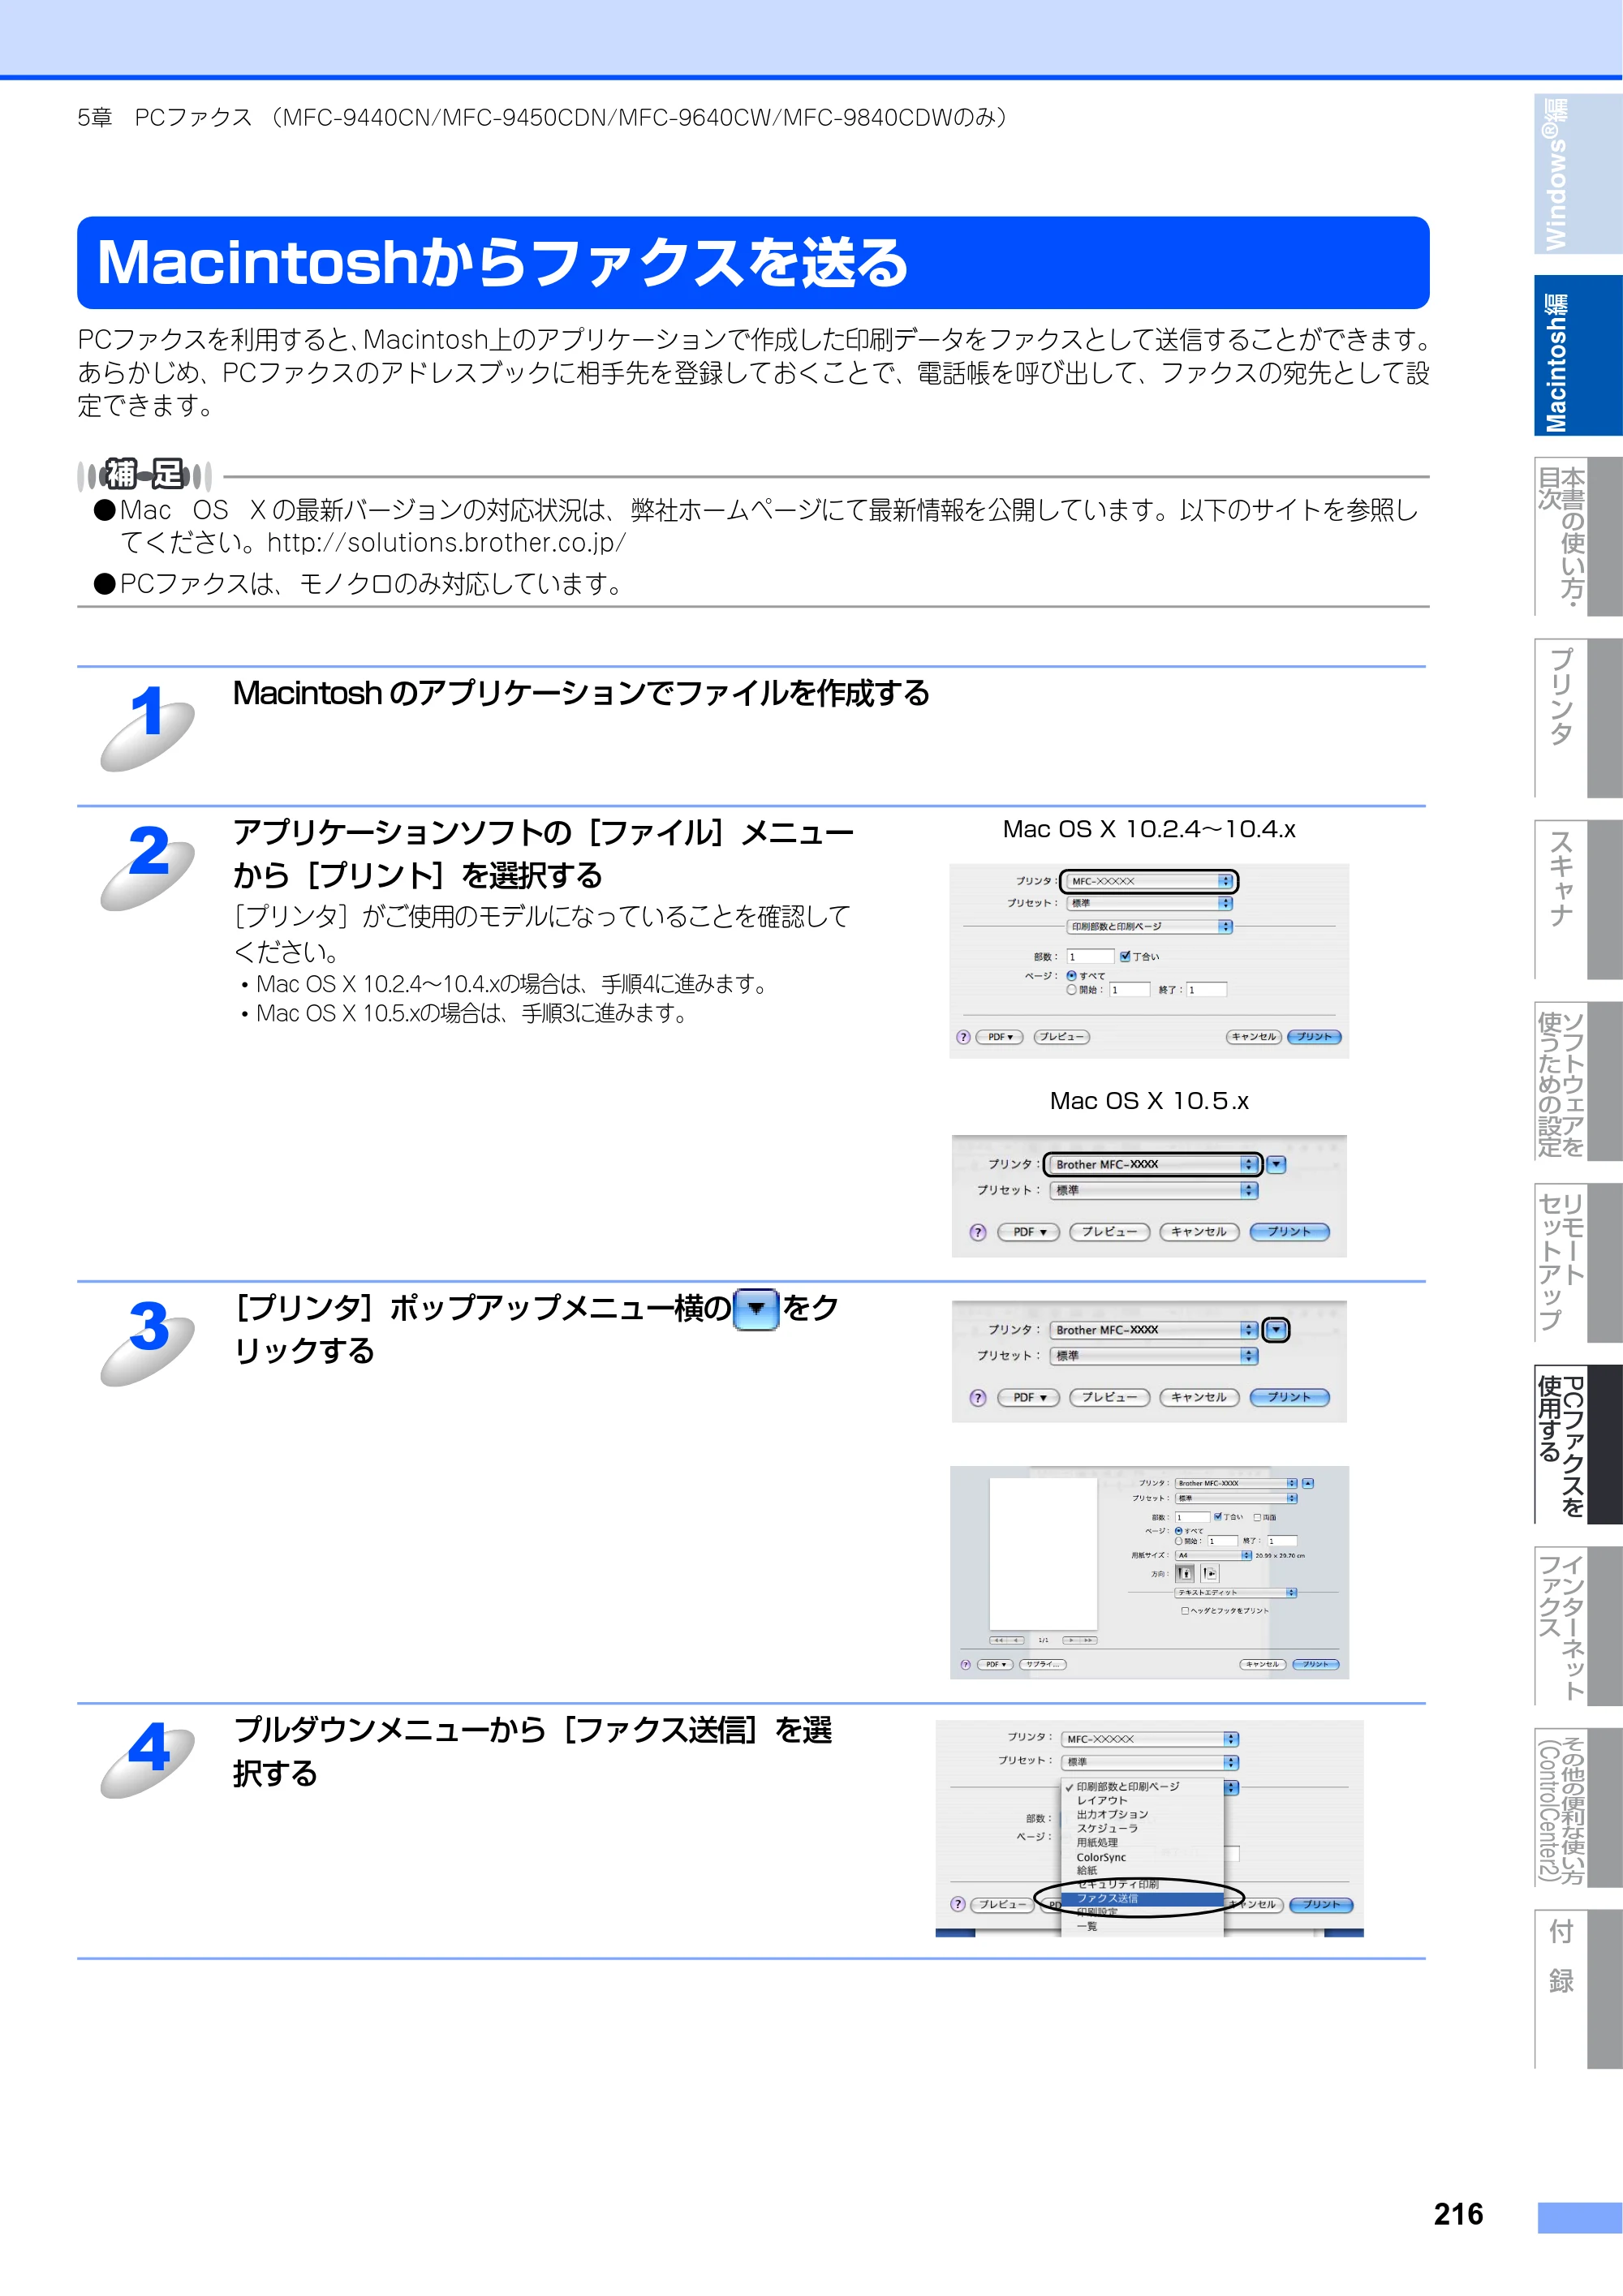Open Brother MFC-XXXX dropdown in step 2's 10.5.x dialog
This screenshot has height=2296, width=1623.
(x=1153, y=1164)
